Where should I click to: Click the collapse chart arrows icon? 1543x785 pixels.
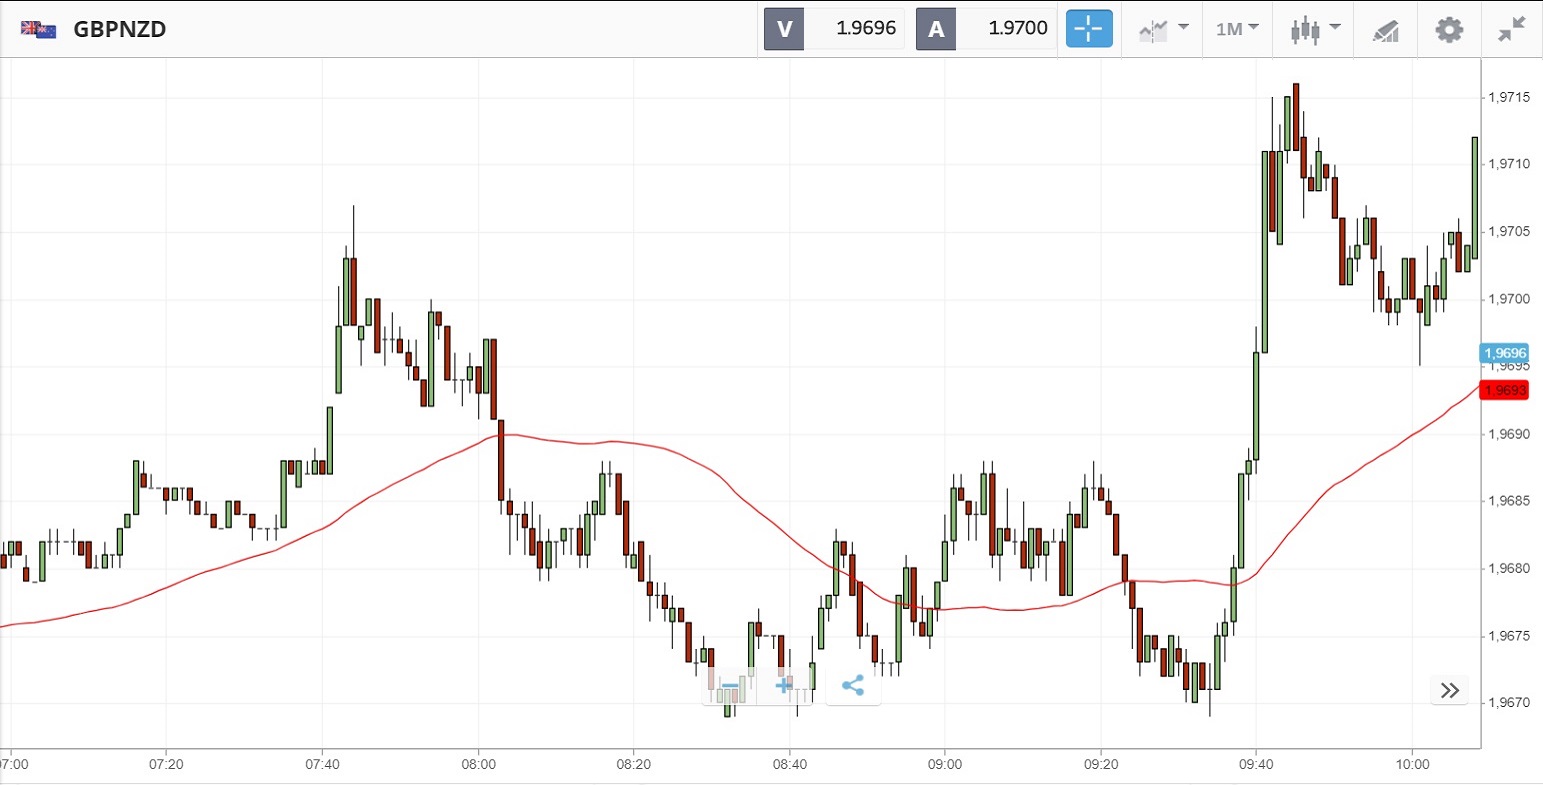(1512, 29)
